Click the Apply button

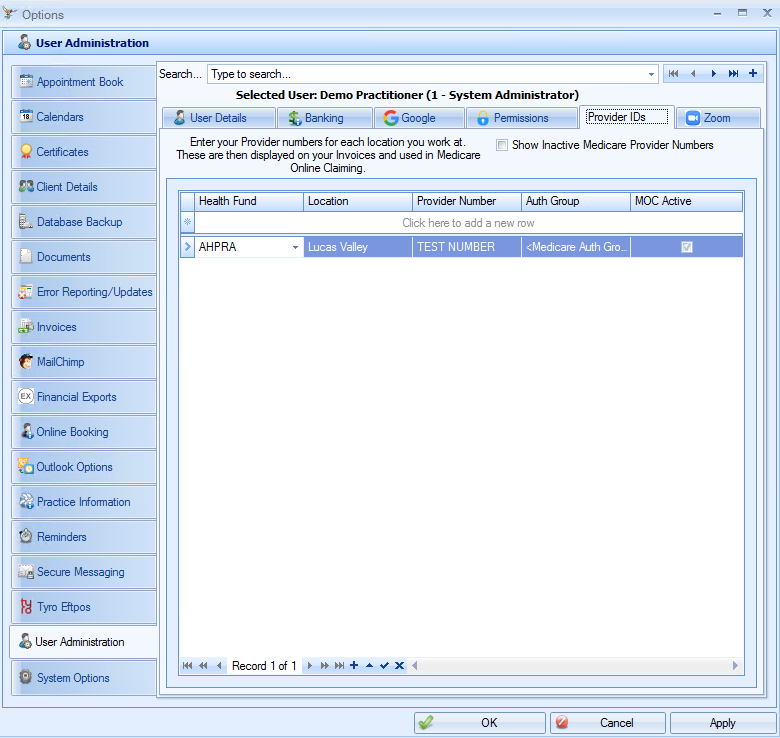(x=723, y=723)
